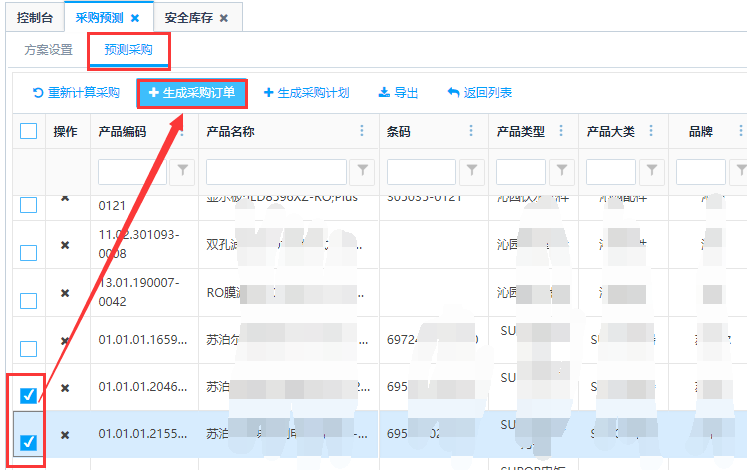The height and width of the screenshot is (470, 747).
Task: Open the 条码 column options menu
Action: click(x=471, y=131)
